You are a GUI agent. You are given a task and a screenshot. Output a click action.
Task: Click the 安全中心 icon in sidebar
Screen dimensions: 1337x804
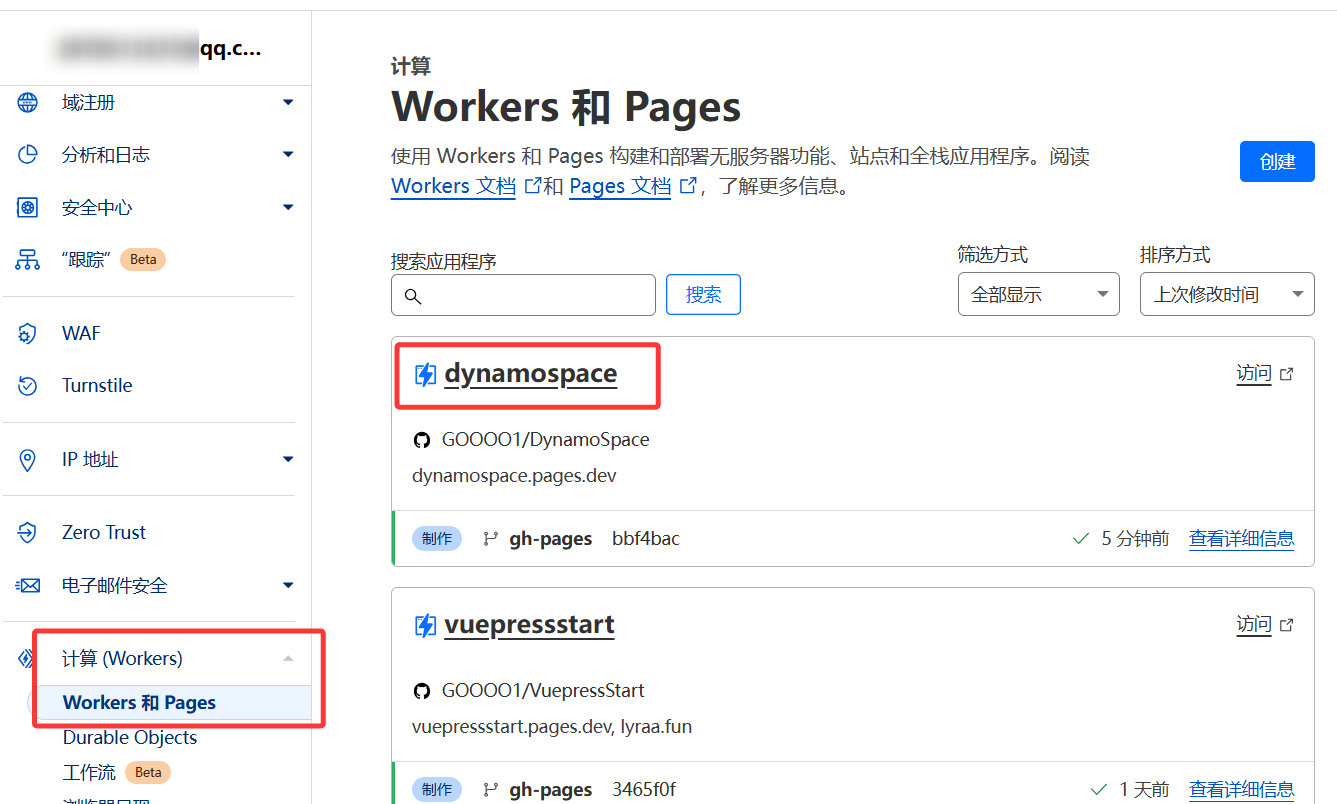click(x=28, y=207)
